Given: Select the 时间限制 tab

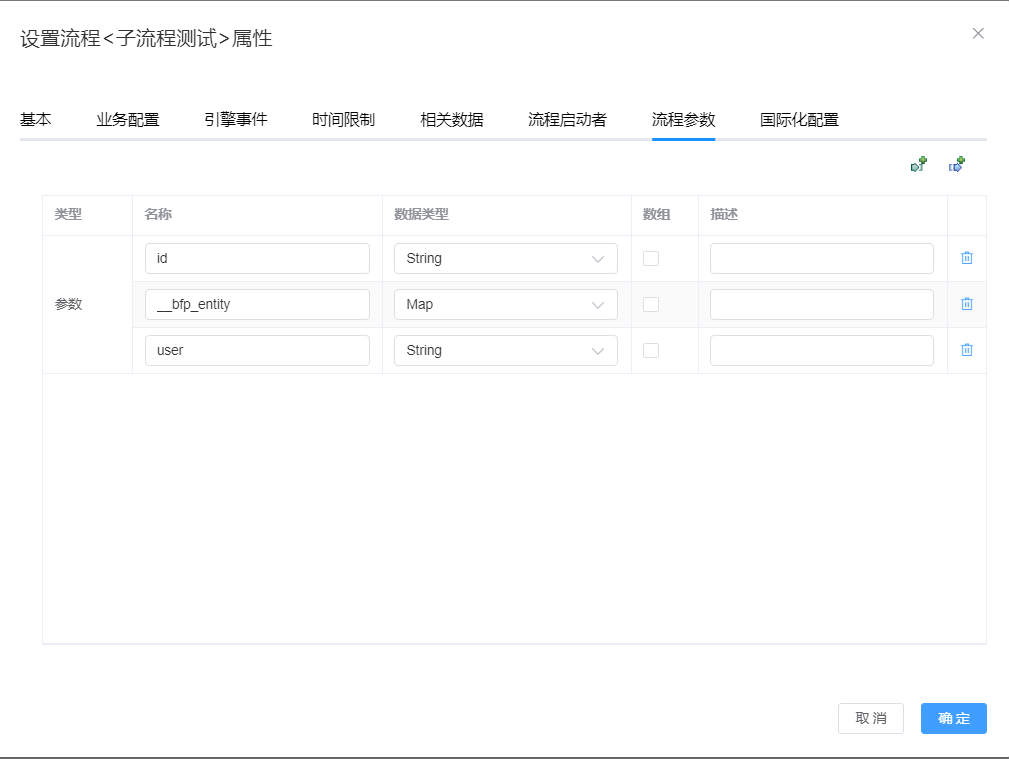Looking at the screenshot, I should point(344,118).
